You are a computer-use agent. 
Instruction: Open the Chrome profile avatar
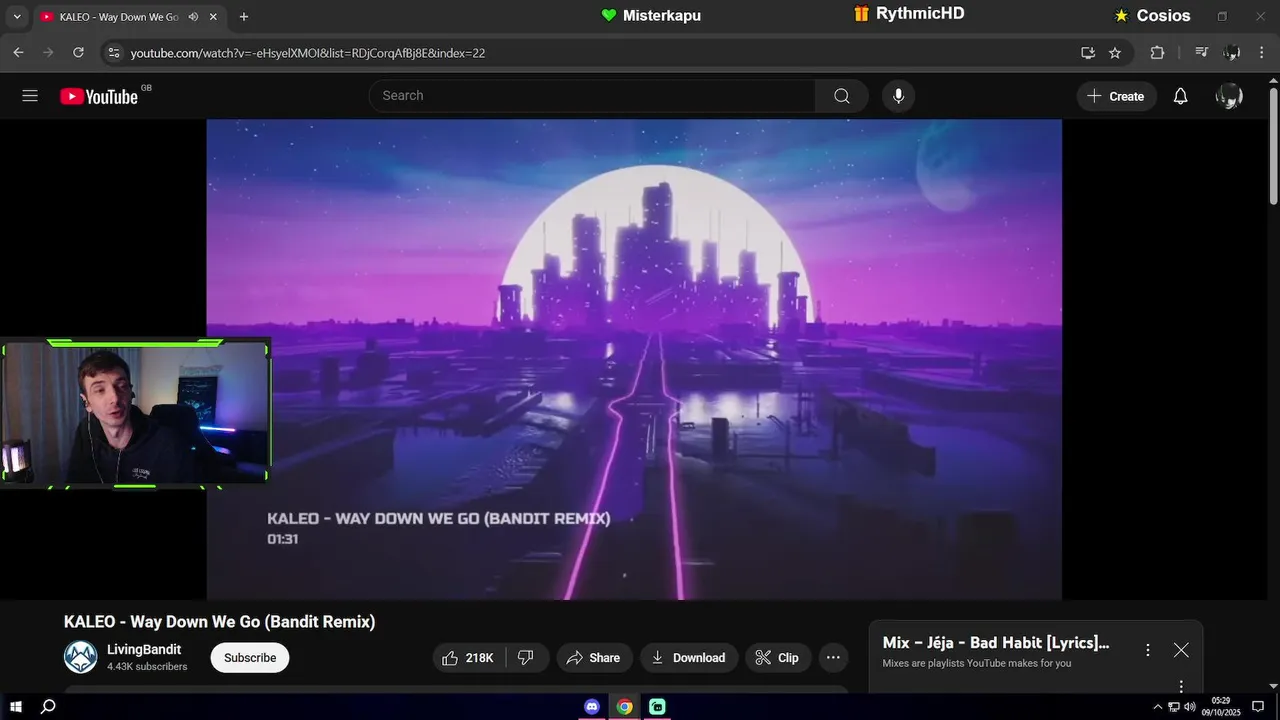pyautogui.click(x=1232, y=52)
